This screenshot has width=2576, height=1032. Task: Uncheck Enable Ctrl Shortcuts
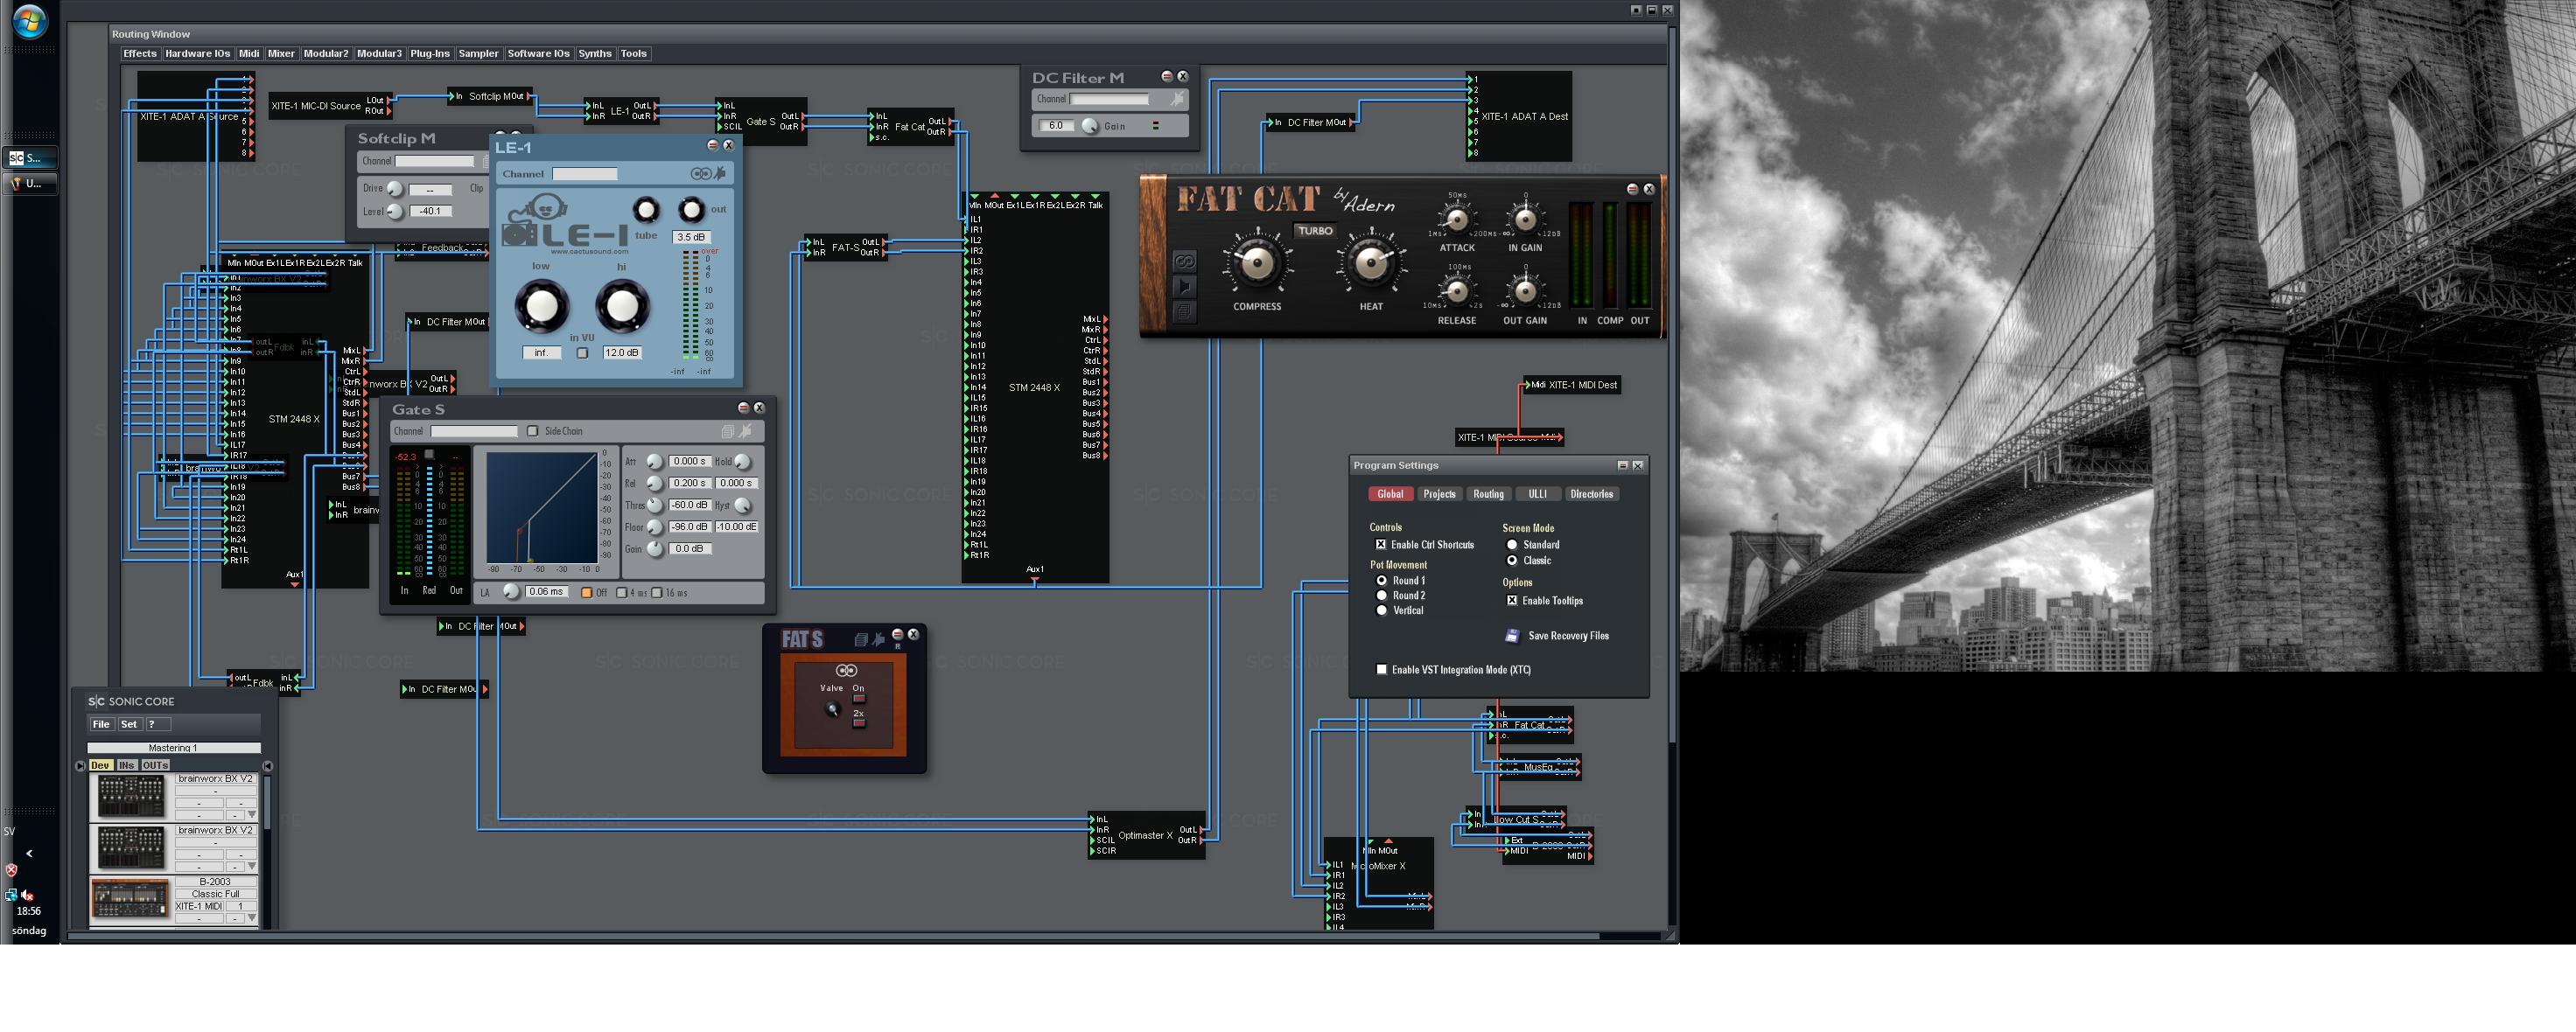(x=1381, y=545)
